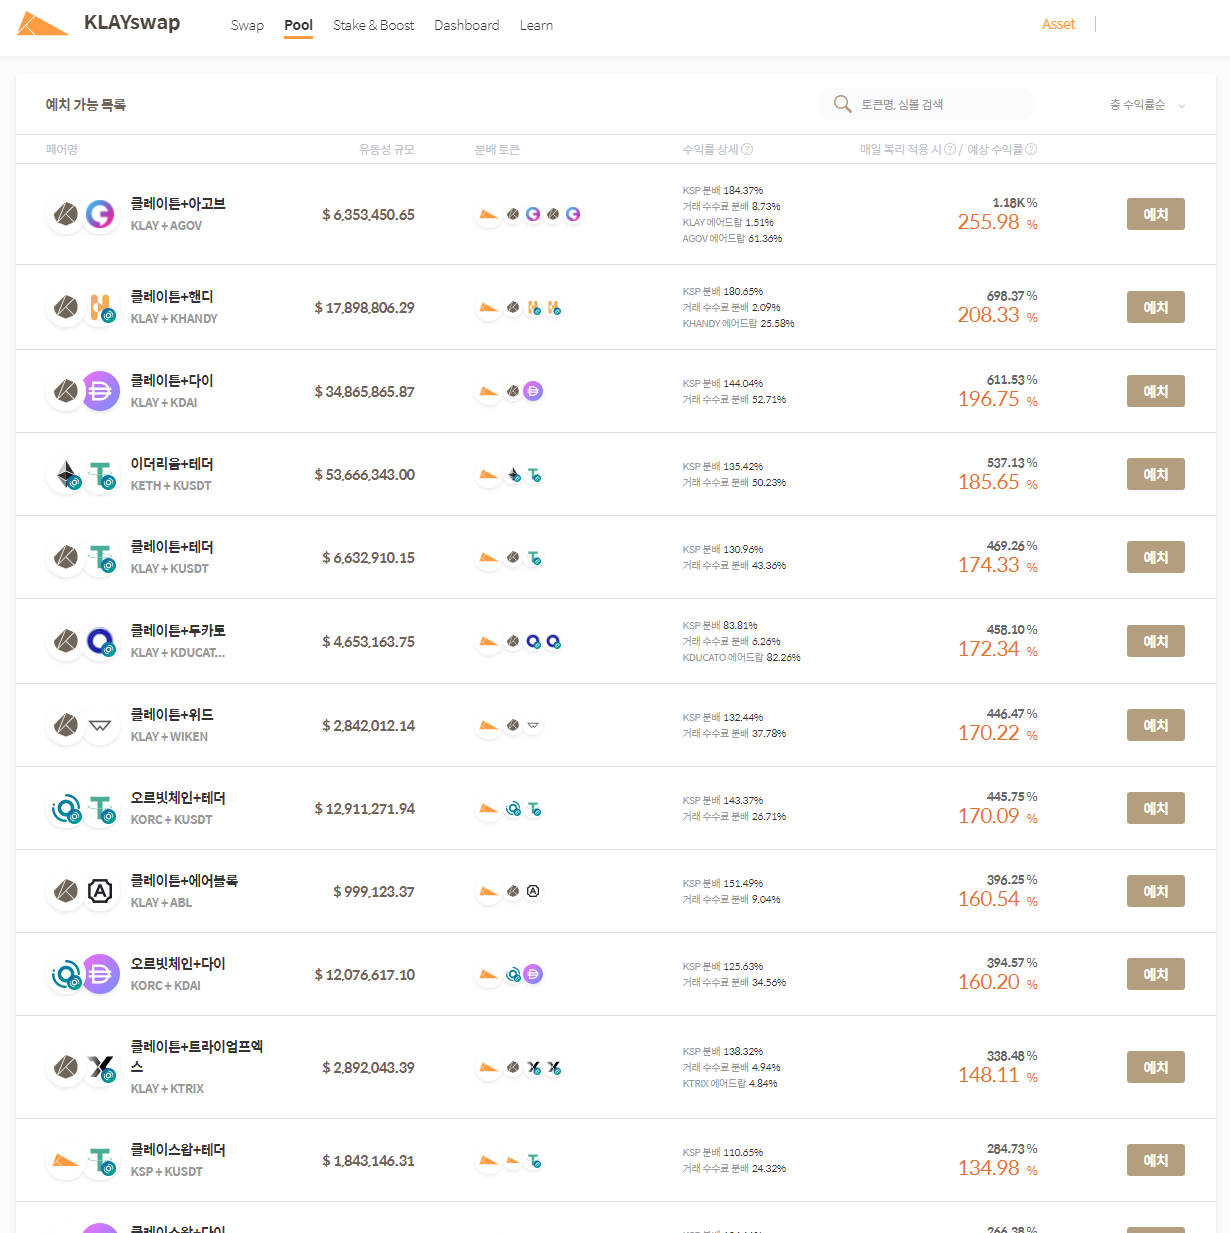
Task: Click the KTRIX token icon in 클레이튼+트라이엄프엑스 row
Action: (x=100, y=1066)
